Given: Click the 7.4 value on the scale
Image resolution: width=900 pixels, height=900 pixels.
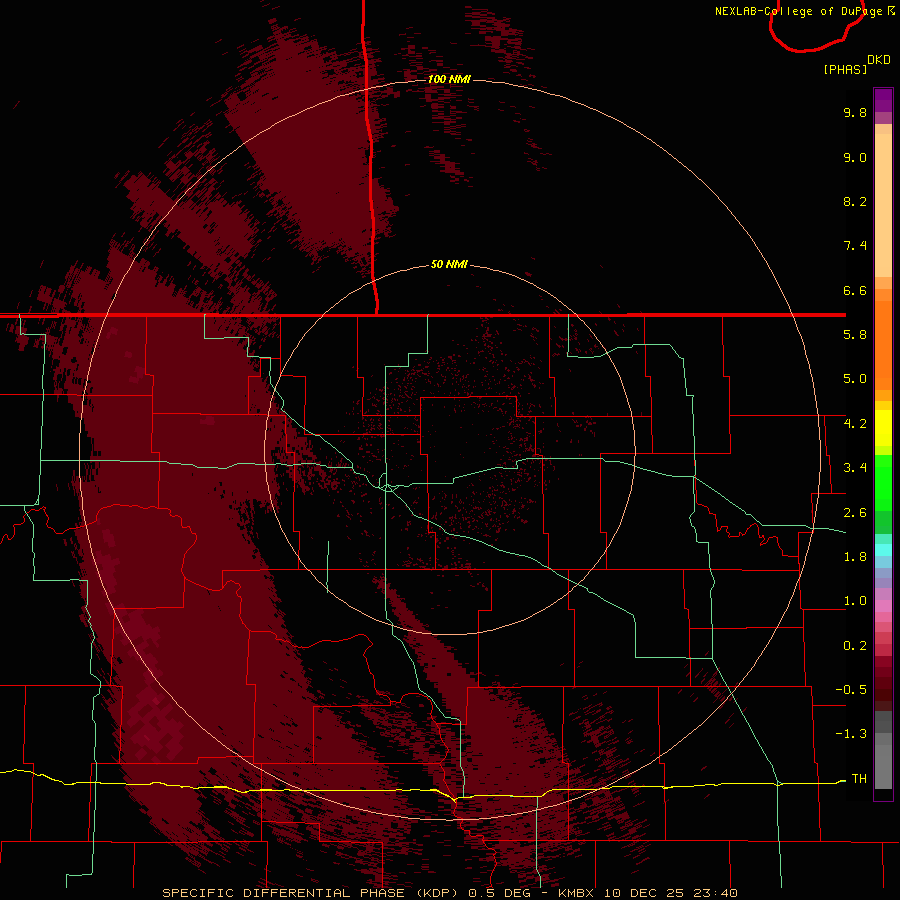Looking at the screenshot, I should [x=855, y=246].
